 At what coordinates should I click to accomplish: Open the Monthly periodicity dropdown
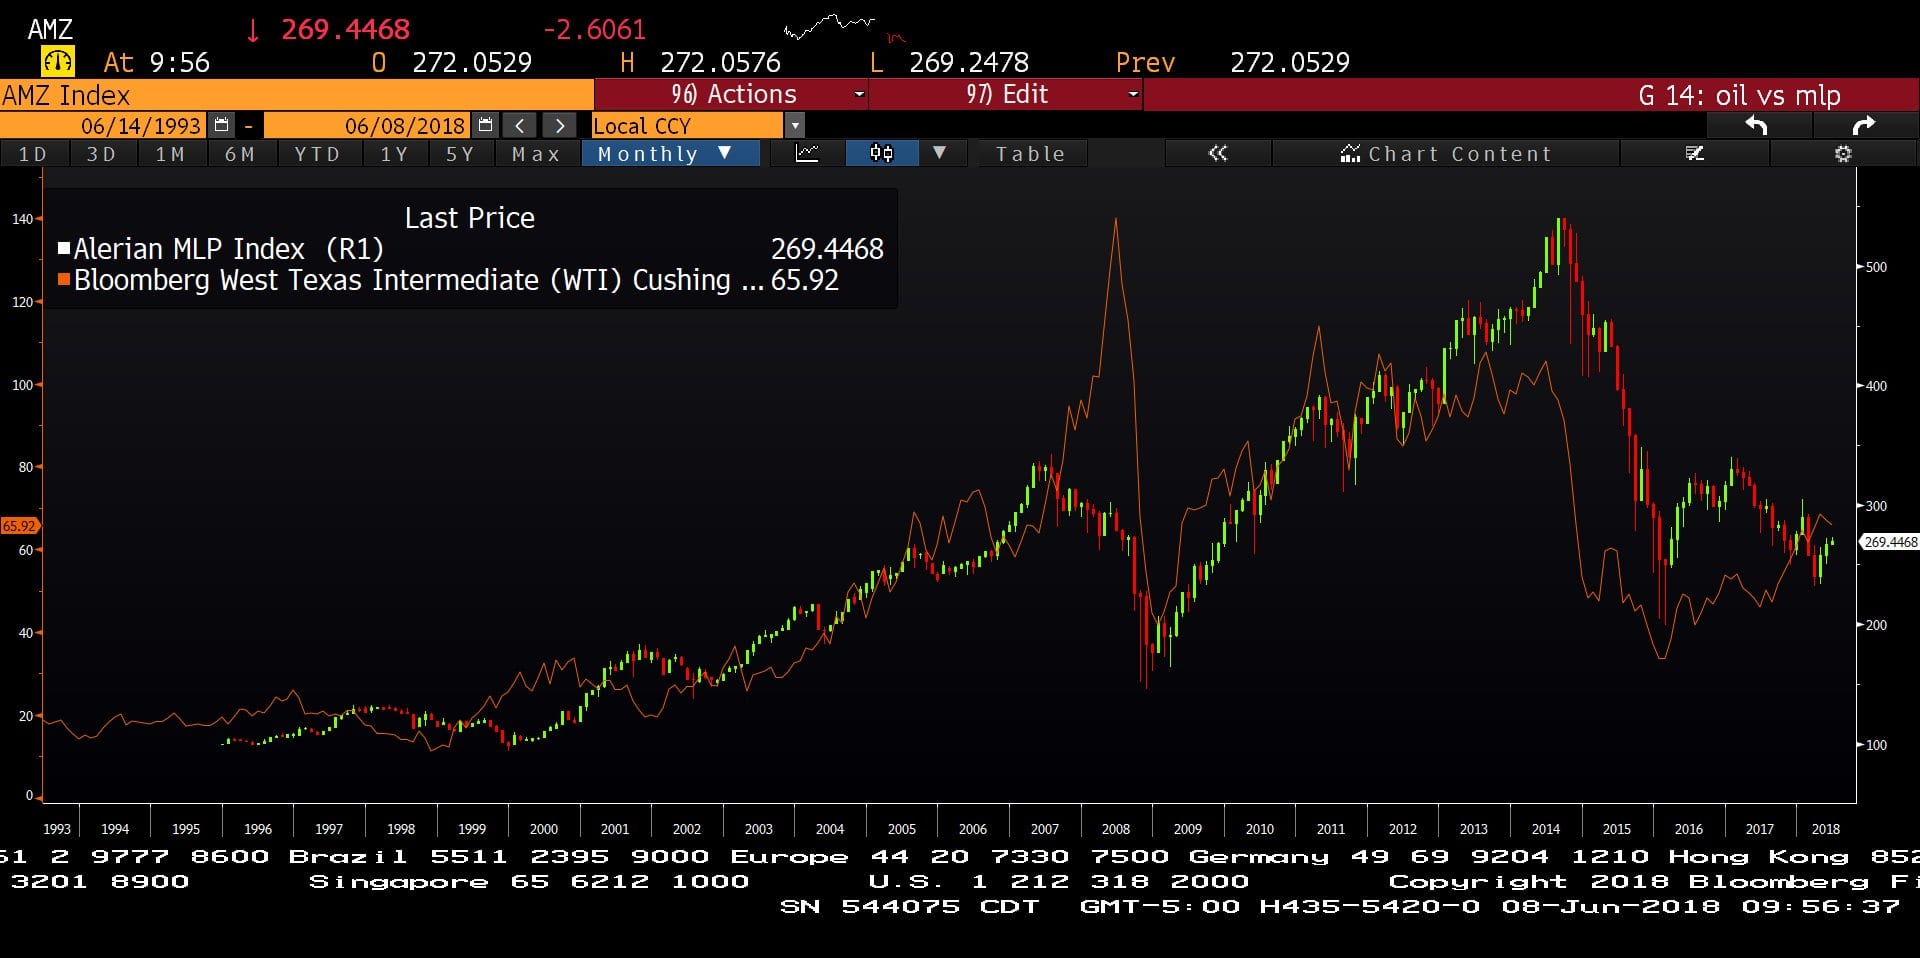point(670,153)
